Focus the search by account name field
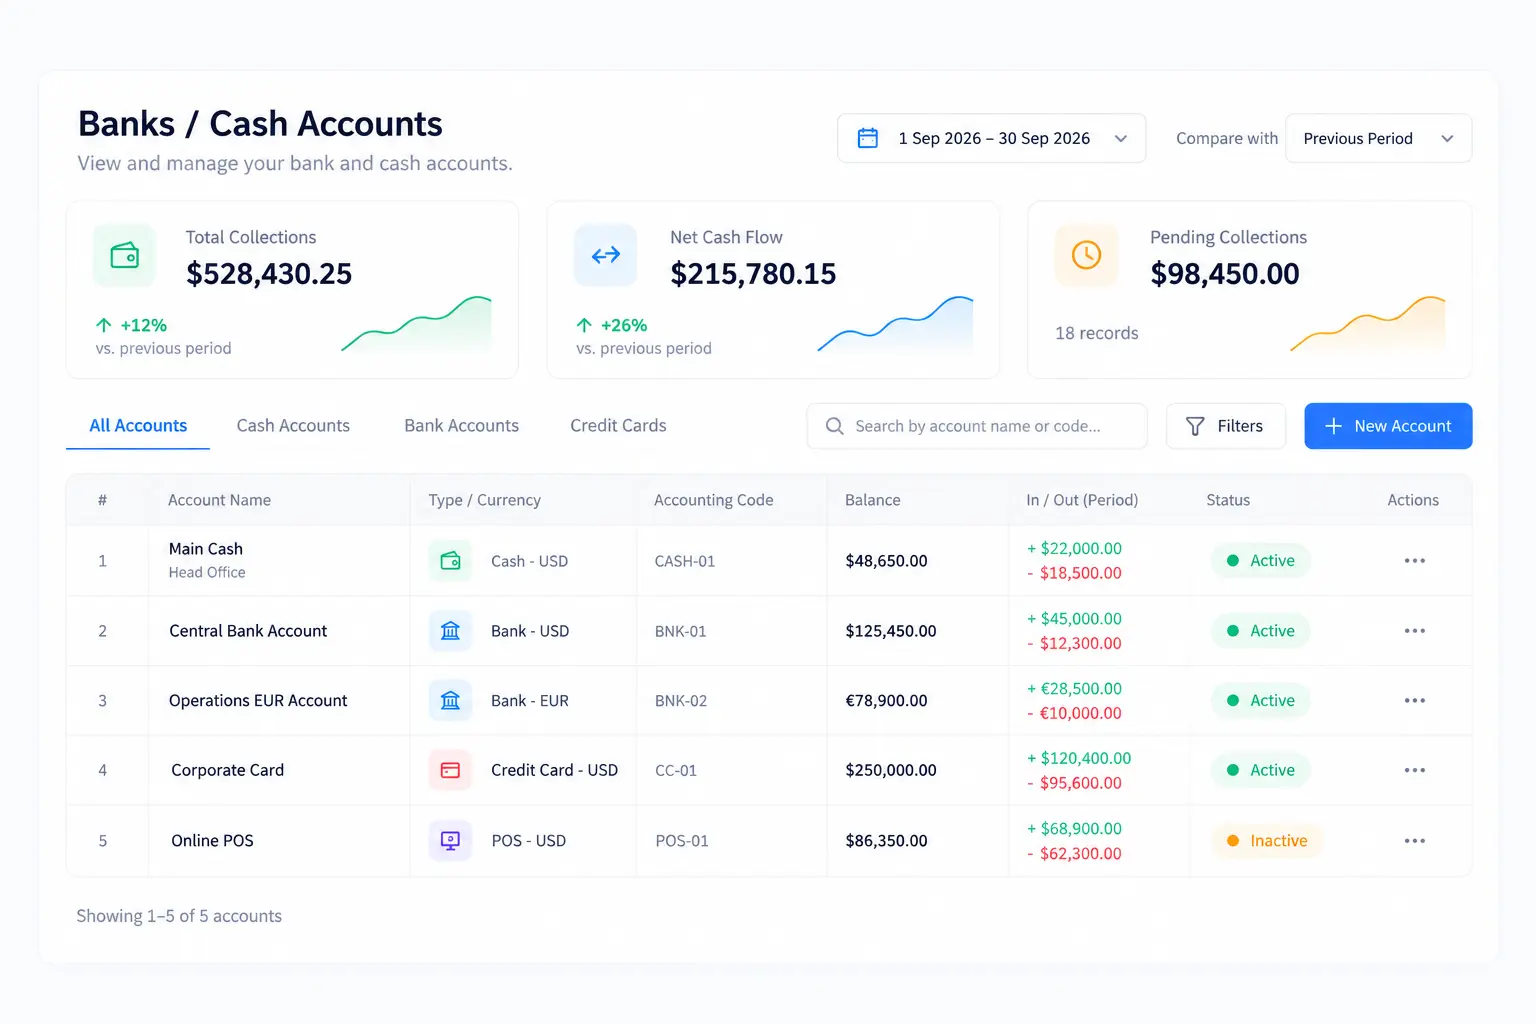 click(977, 426)
